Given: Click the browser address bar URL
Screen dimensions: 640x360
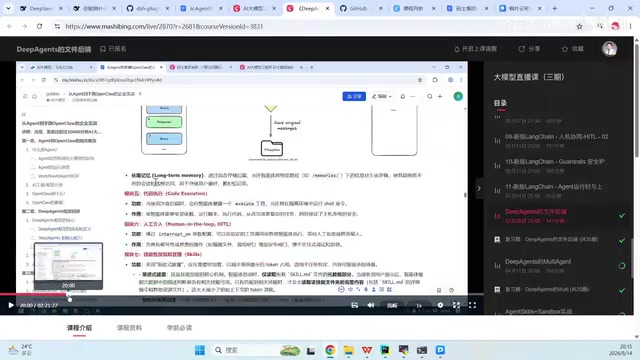Looking at the screenshot, I should click(x=164, y=26).
